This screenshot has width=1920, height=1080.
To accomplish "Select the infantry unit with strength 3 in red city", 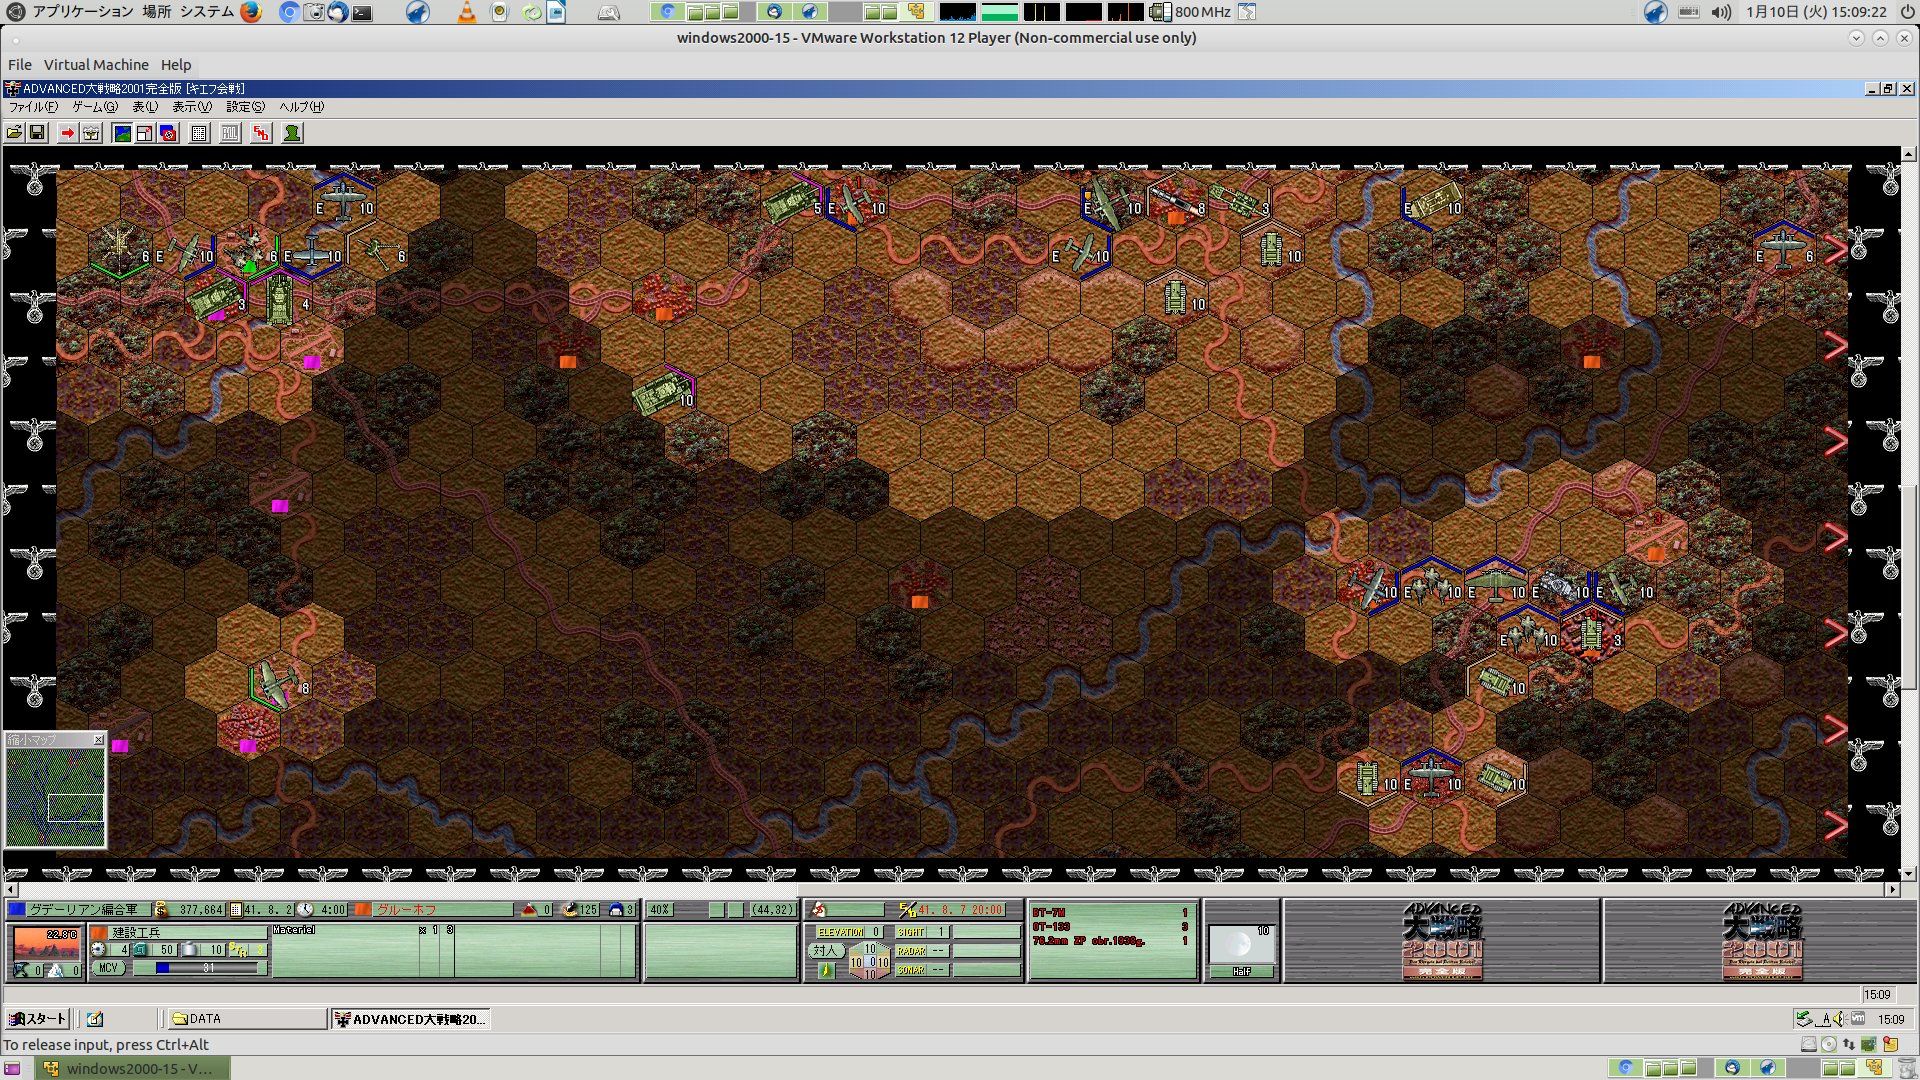I will point(1591,632).
